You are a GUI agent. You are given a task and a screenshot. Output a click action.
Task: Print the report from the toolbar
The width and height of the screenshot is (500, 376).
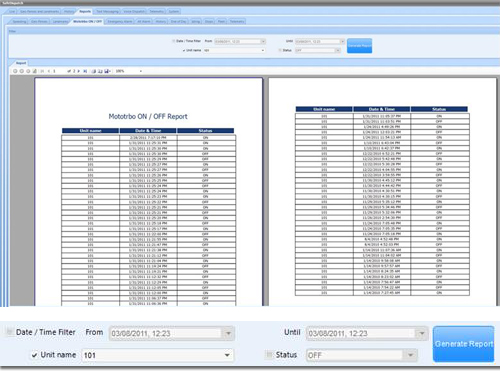pyautogui.click(x=94, y=71)
